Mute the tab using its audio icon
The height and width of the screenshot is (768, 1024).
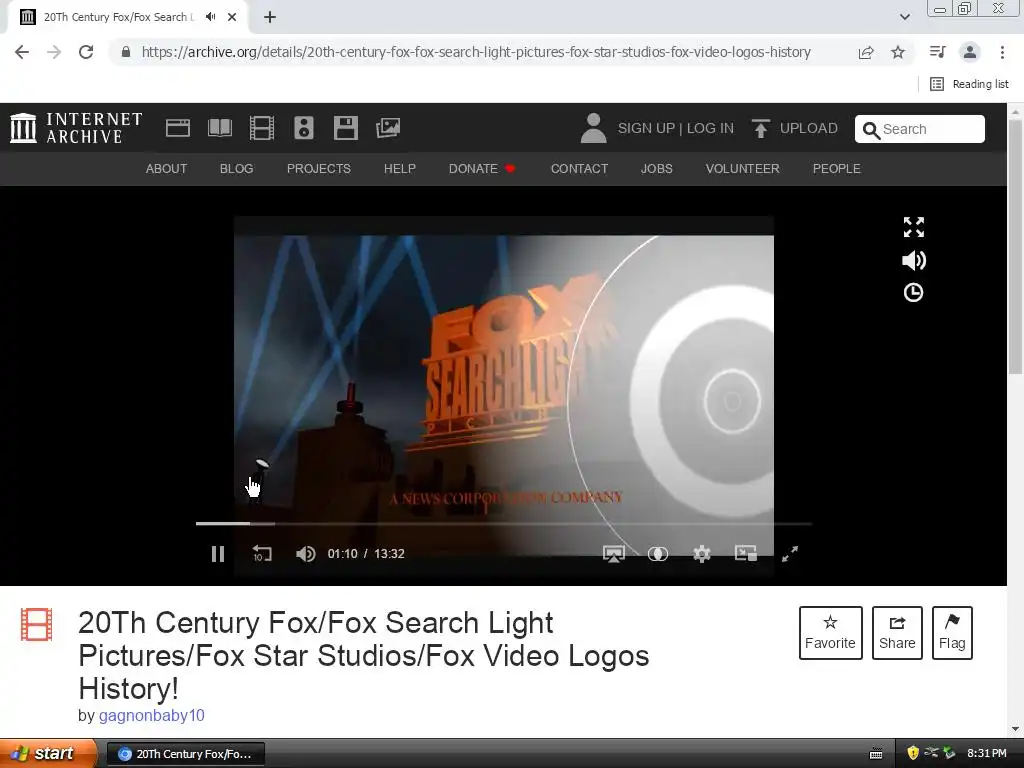(210, 17)
